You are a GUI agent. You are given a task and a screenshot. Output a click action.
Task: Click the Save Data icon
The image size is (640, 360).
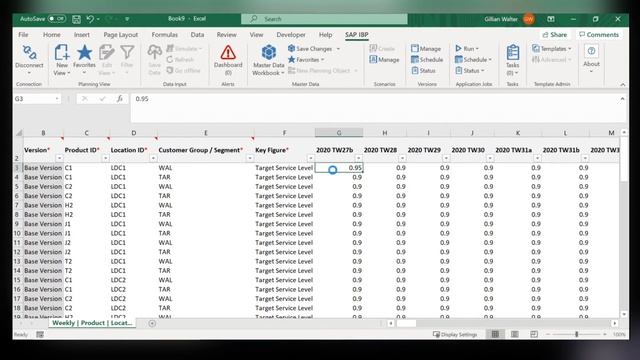click(154, 52)
